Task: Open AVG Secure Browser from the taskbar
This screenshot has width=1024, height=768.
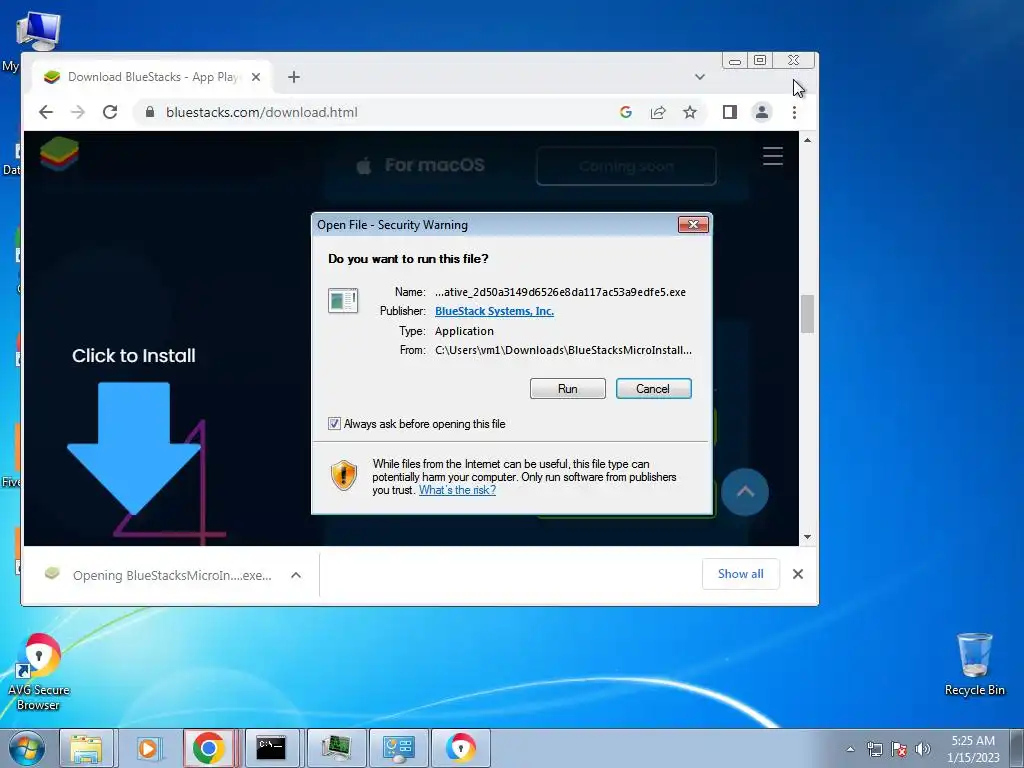Action: click(x=461, y=748)
